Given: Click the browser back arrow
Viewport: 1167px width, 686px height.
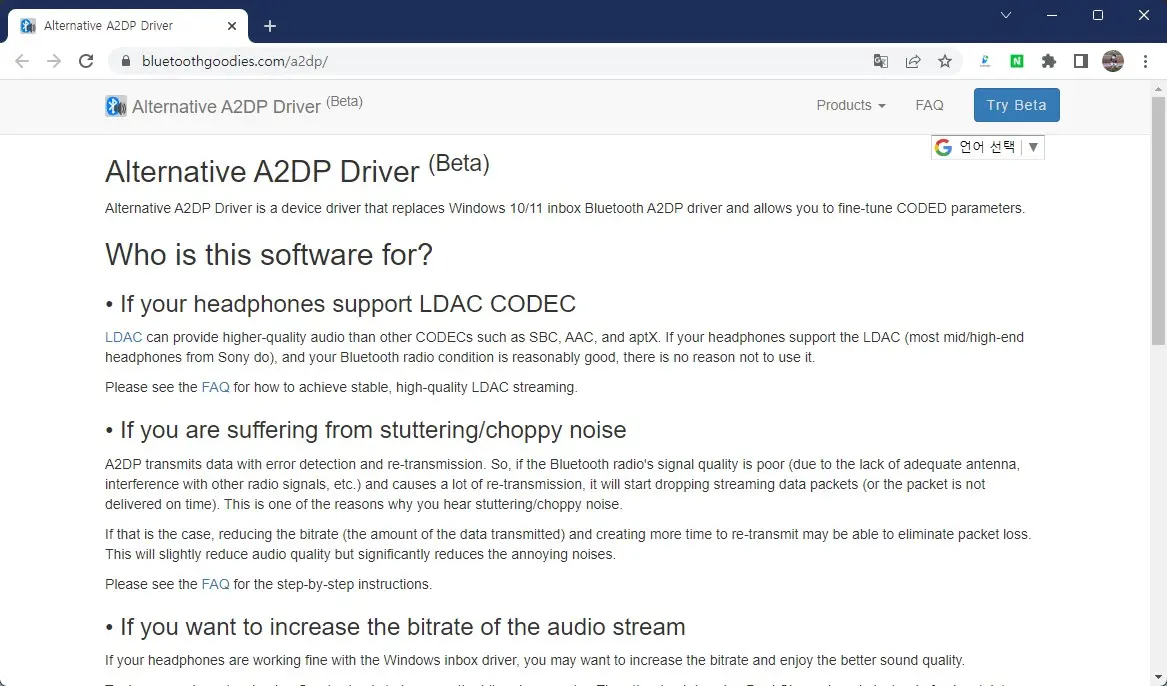Looking at the screenshot, I should pos(22,61).
